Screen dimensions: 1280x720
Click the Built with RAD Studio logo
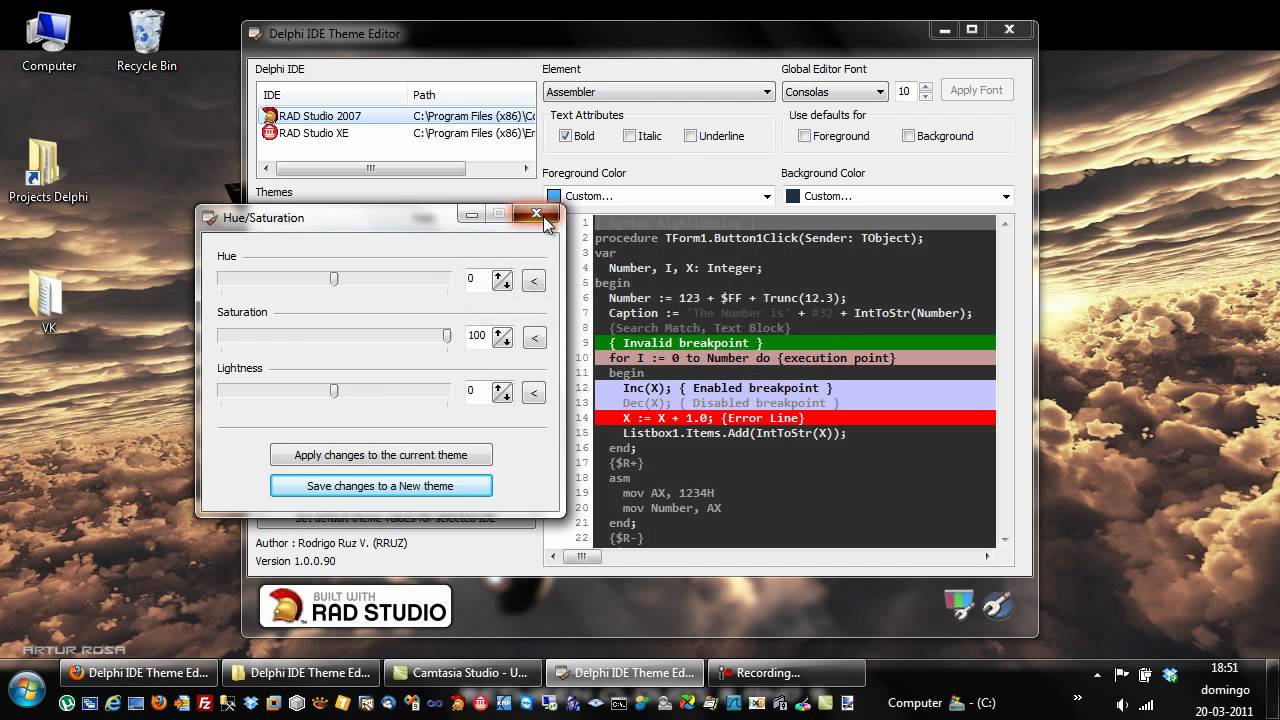pyautogui.click(x=355, y=606)
